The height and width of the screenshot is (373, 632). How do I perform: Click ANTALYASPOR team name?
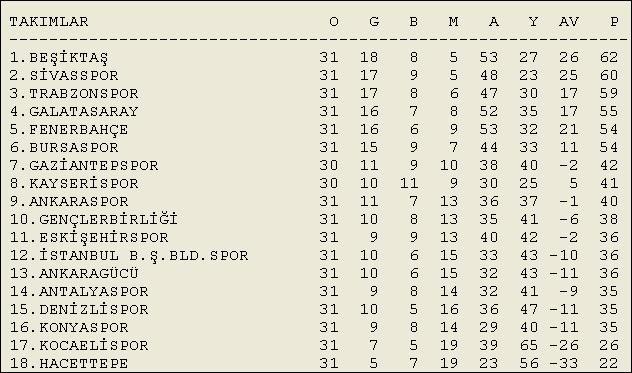(94, 291)
